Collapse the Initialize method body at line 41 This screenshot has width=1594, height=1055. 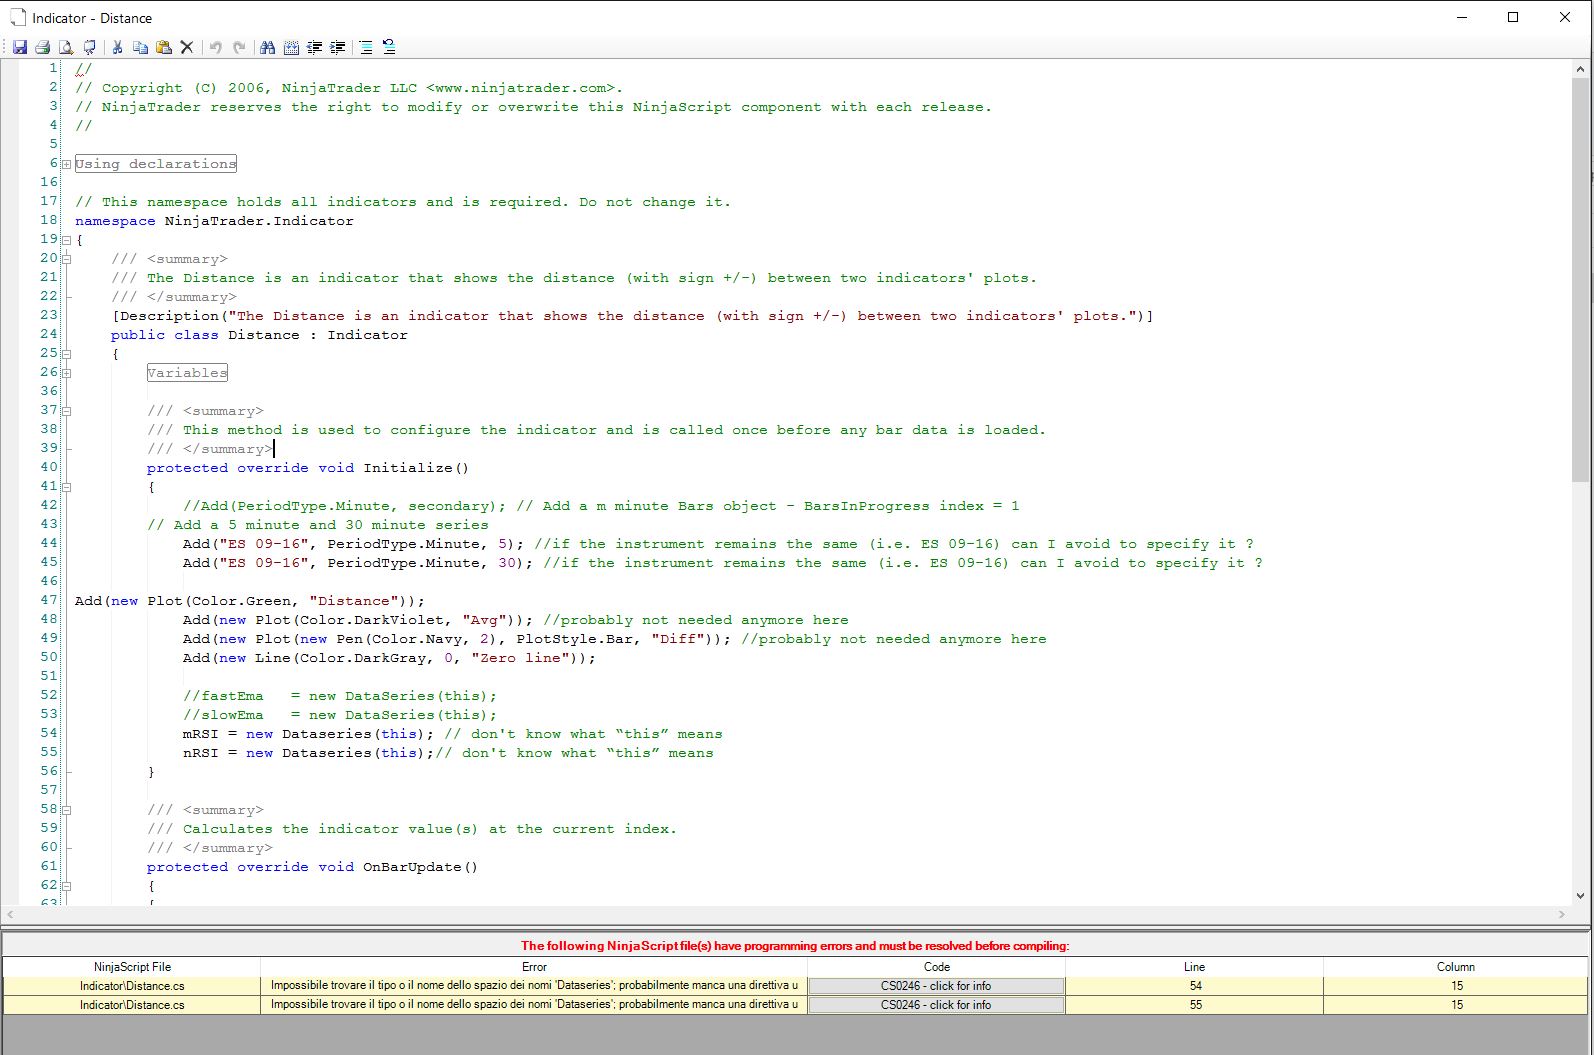66,487
